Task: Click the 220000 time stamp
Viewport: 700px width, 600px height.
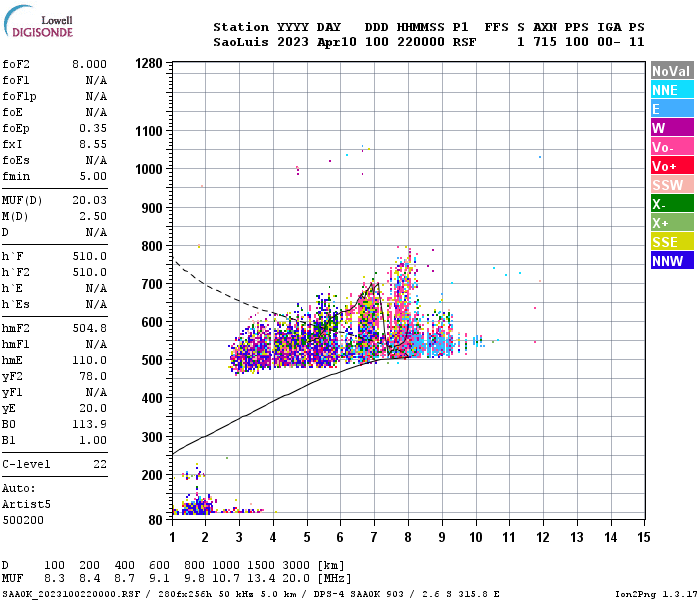Action: tap(421, 42)
